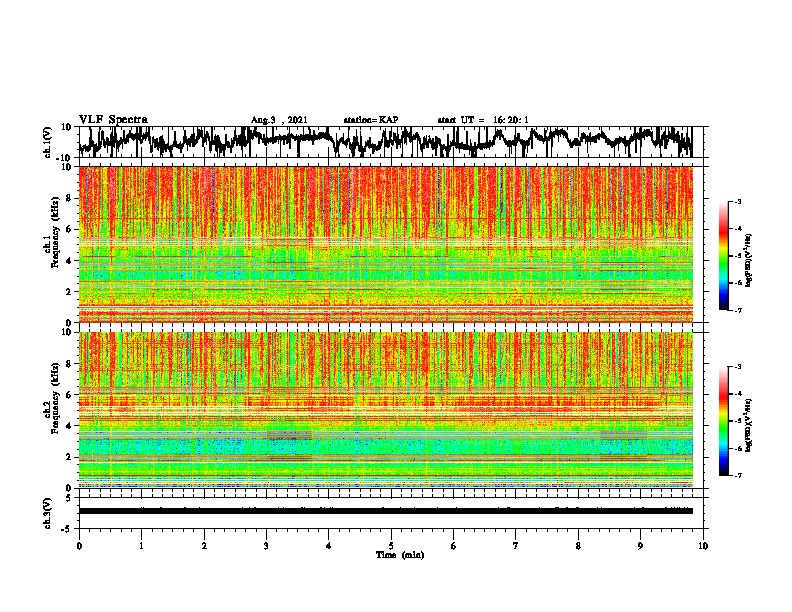The width and height of the screenshot is (792, 612).
Task: Click the "-3" label on ch.2 color bar
Action: 737,366
